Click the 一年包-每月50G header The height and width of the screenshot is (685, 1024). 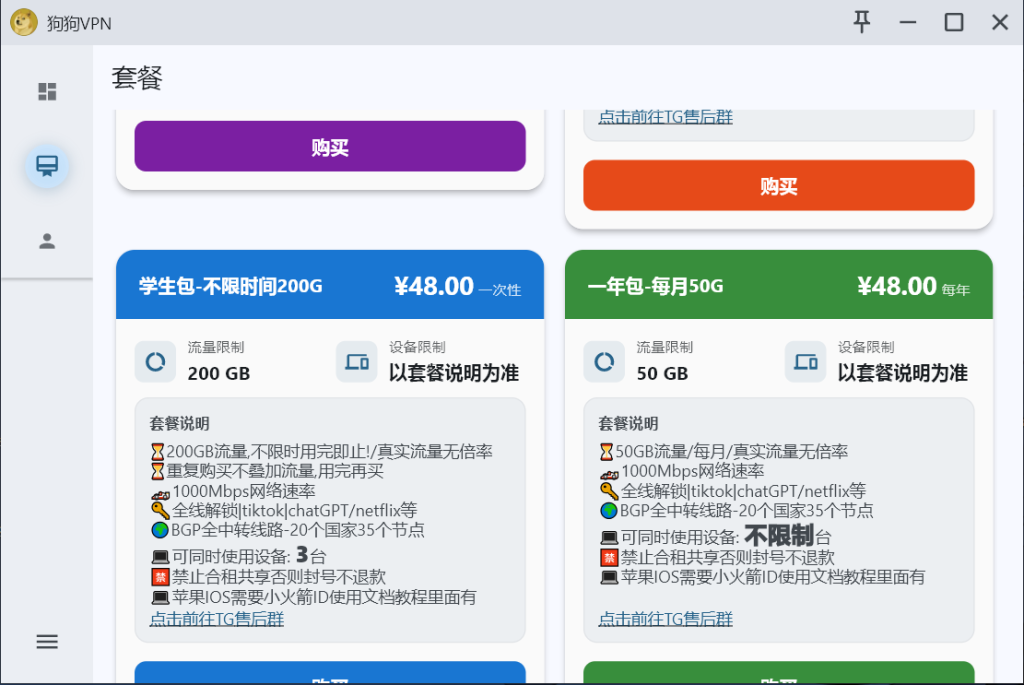(x=656, y=286)
